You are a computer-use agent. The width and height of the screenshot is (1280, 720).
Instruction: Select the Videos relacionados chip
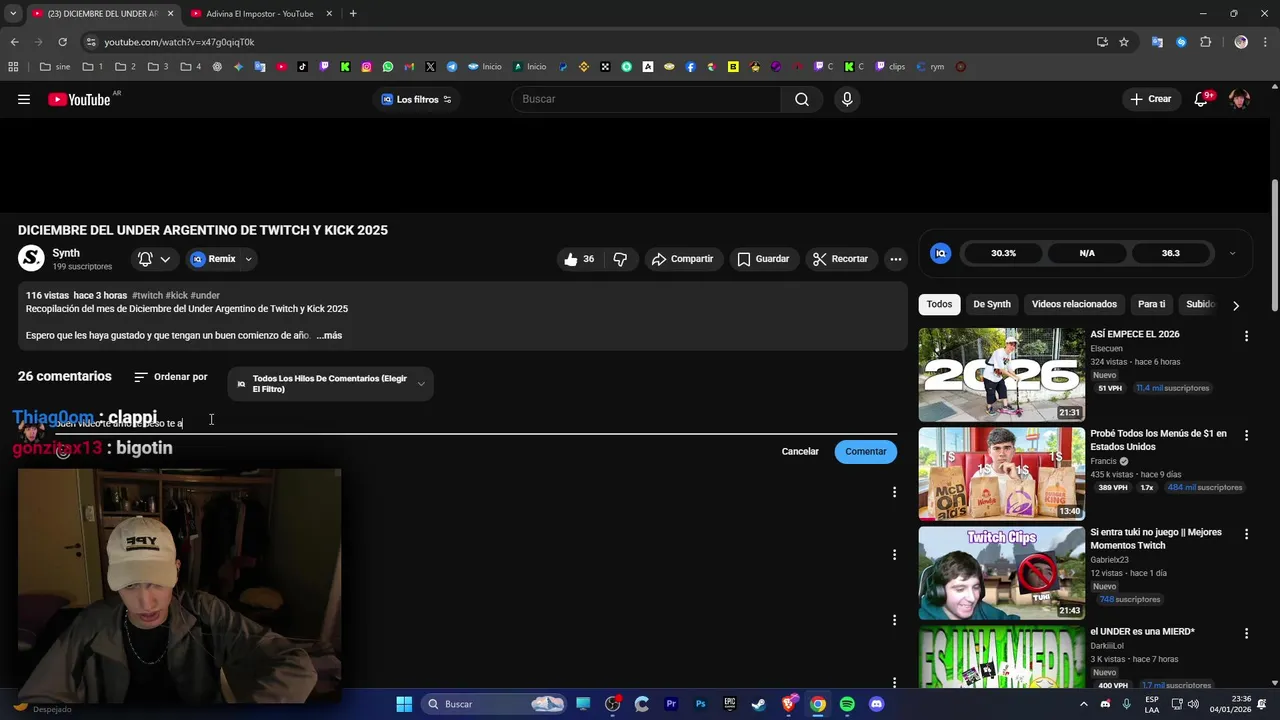1074,304
